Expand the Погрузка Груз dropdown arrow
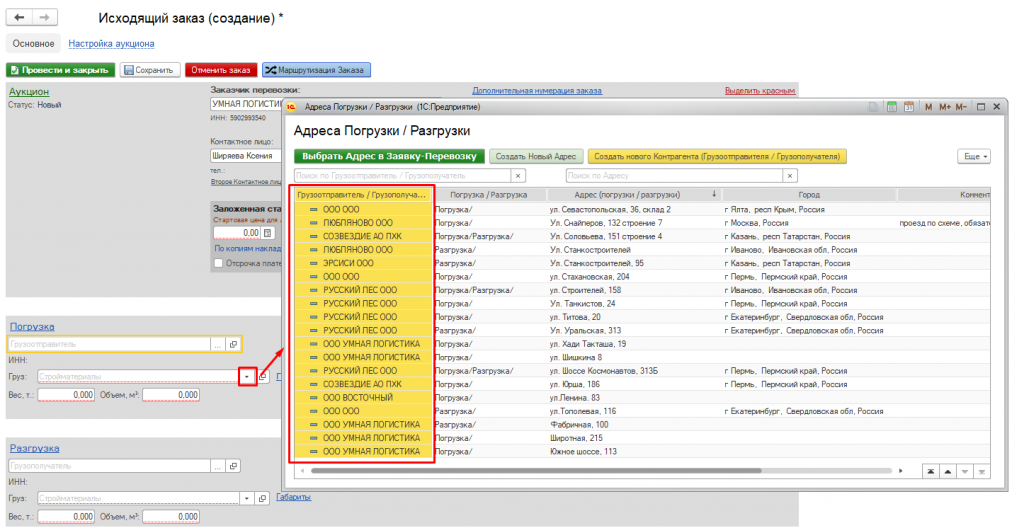 pyautogui.click(x=247, y=377)
